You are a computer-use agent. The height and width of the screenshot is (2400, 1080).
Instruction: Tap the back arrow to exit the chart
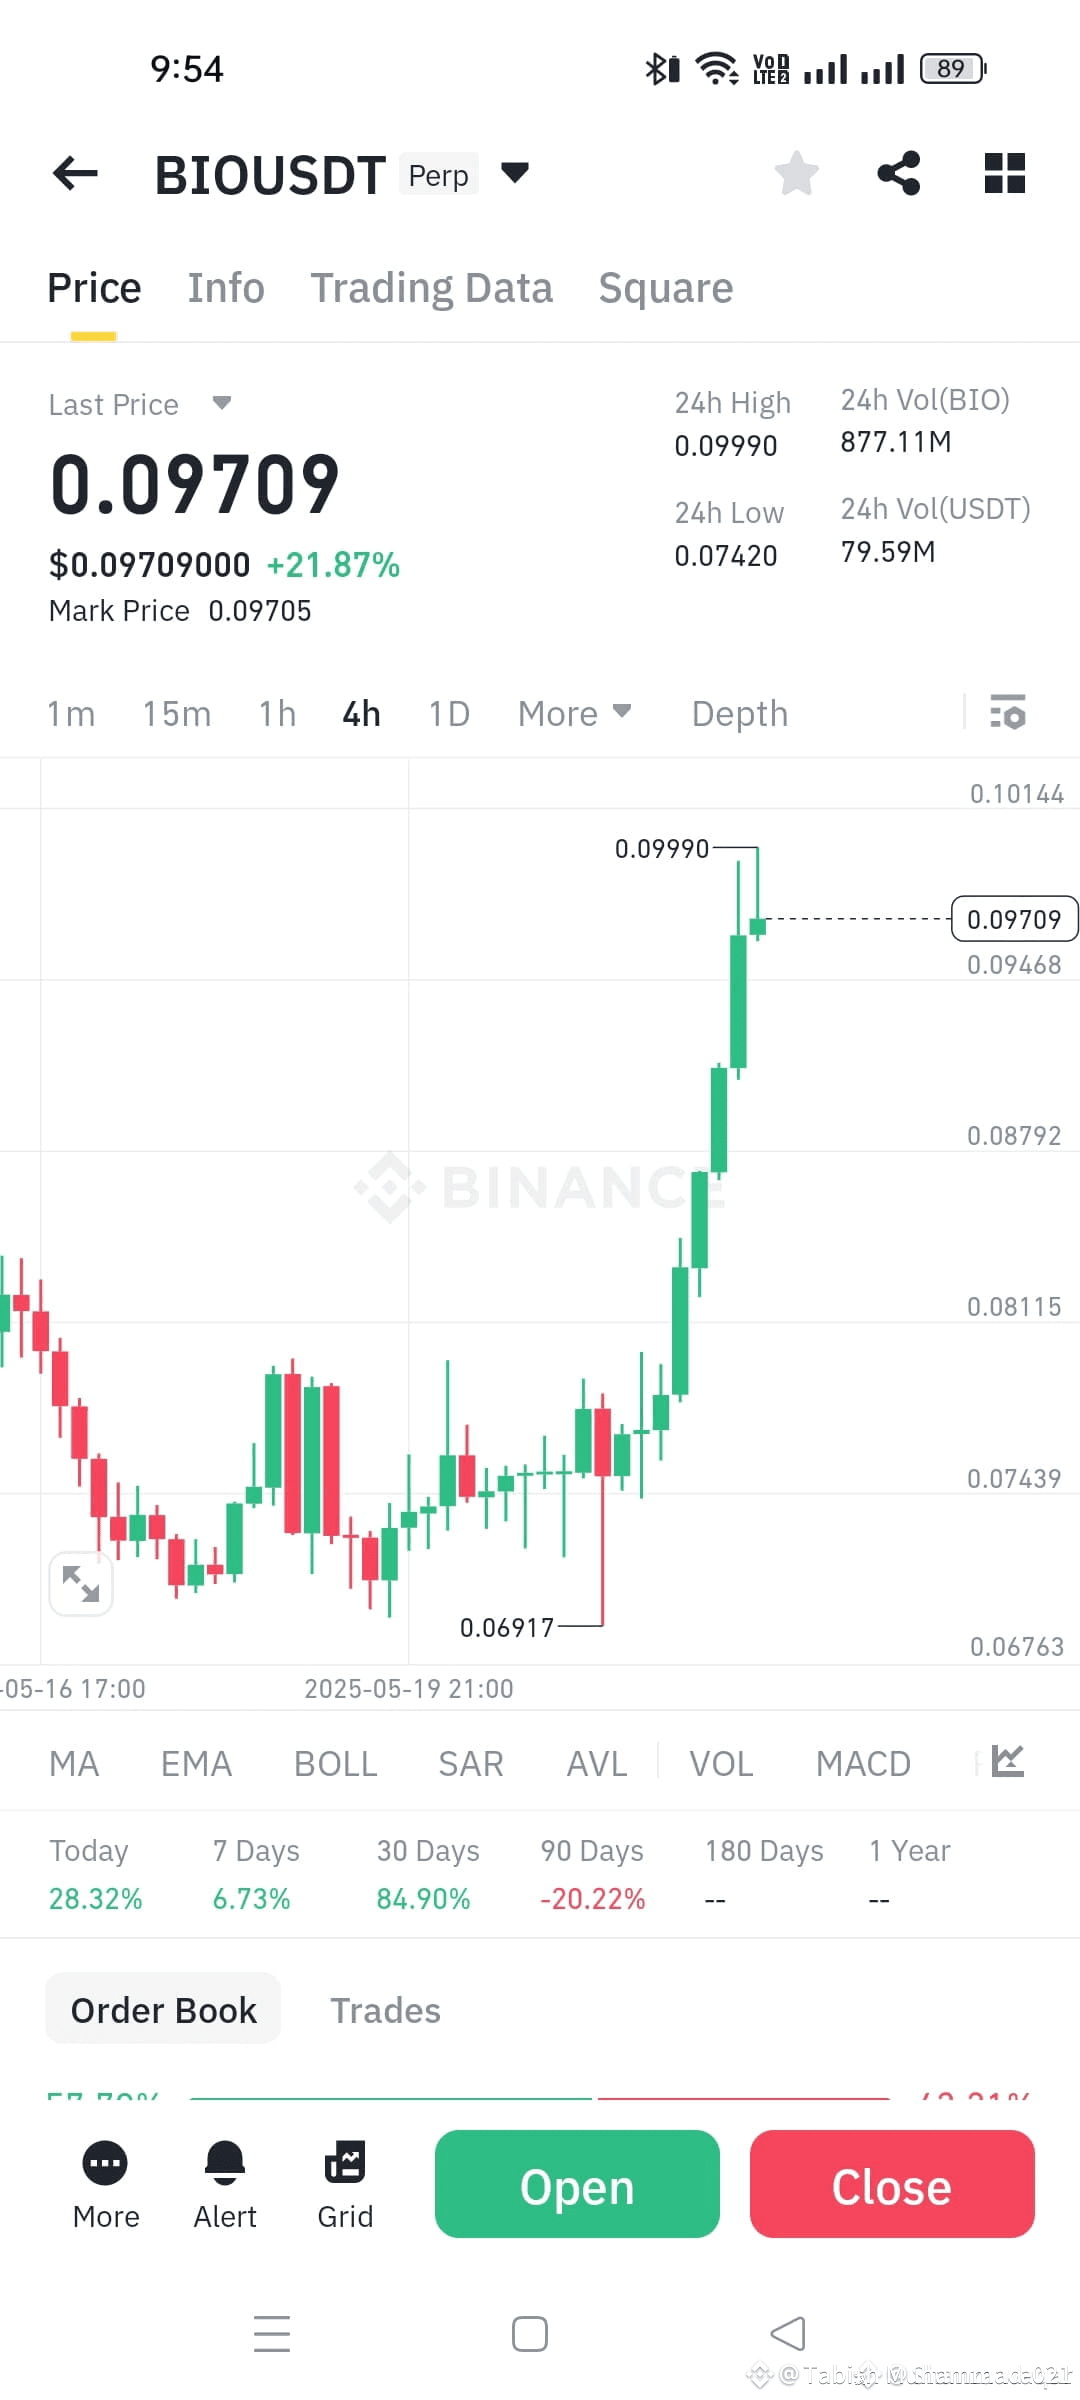75,172
